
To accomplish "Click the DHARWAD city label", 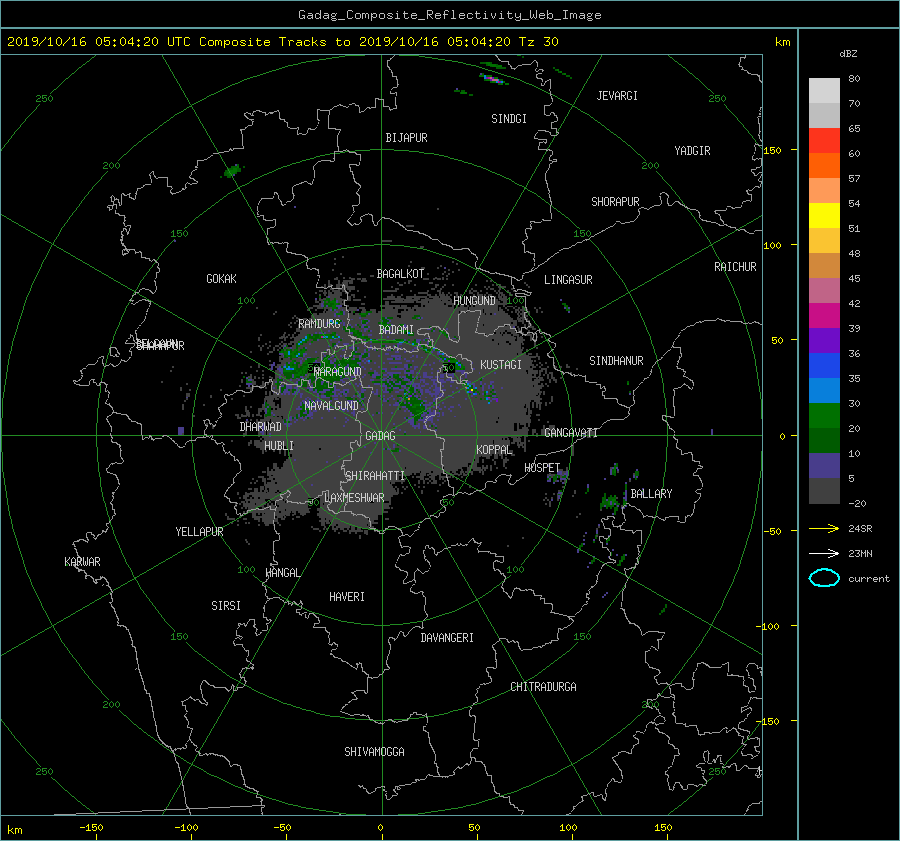I will (x=261, y=427).
